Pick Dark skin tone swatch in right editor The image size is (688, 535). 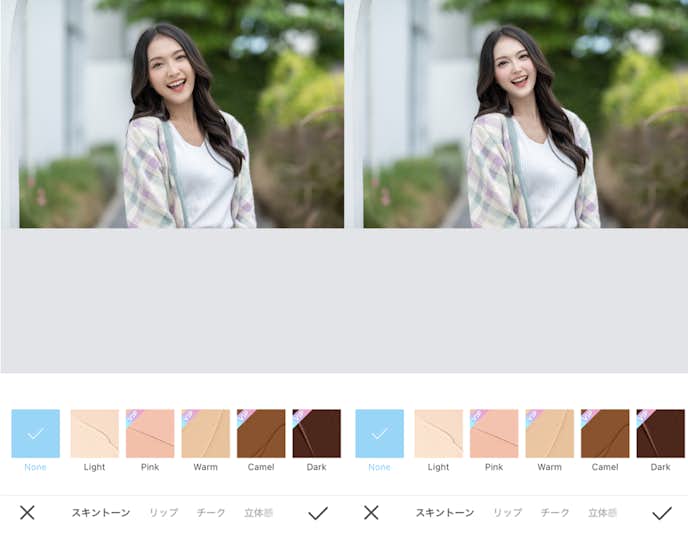(660, 434)
